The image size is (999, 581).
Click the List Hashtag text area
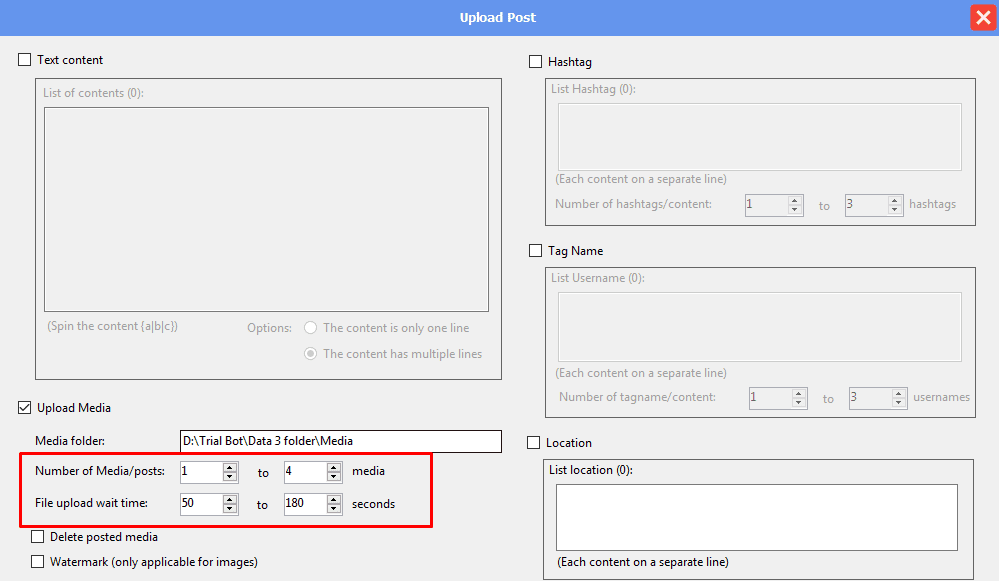[759, 136]
